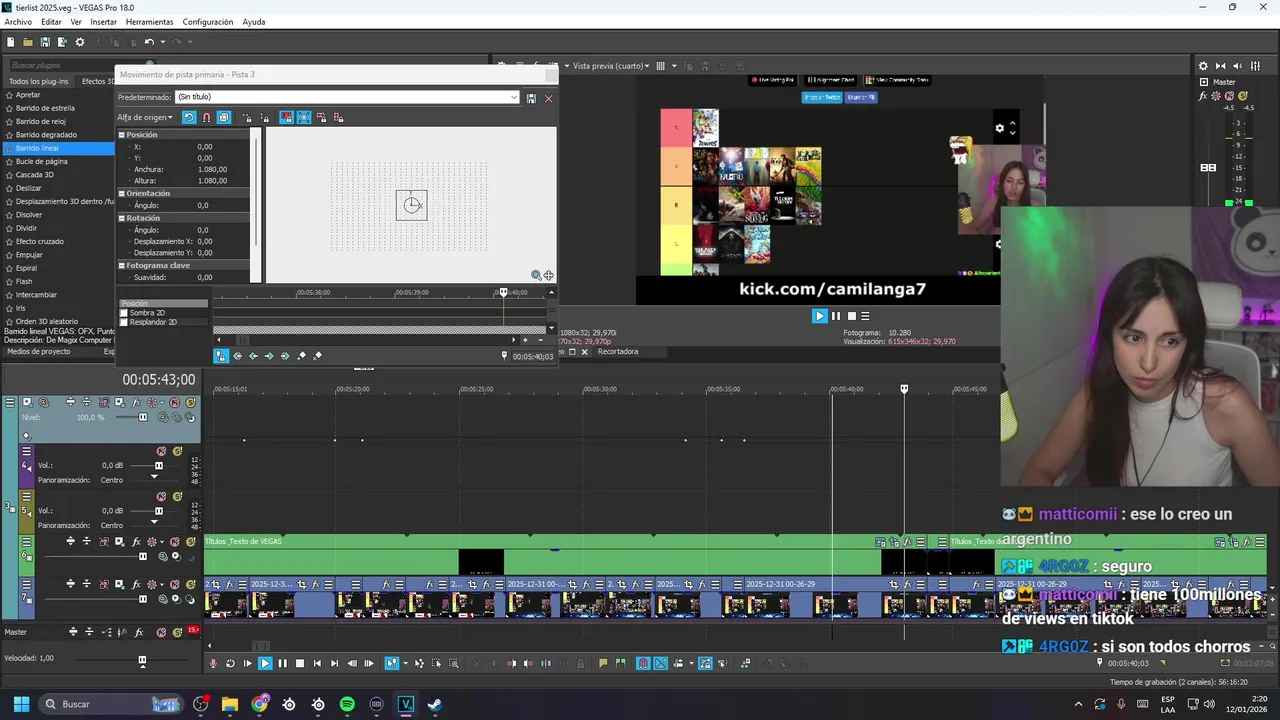
Task: Mute video track 6
Action: (x=175, y=541)
